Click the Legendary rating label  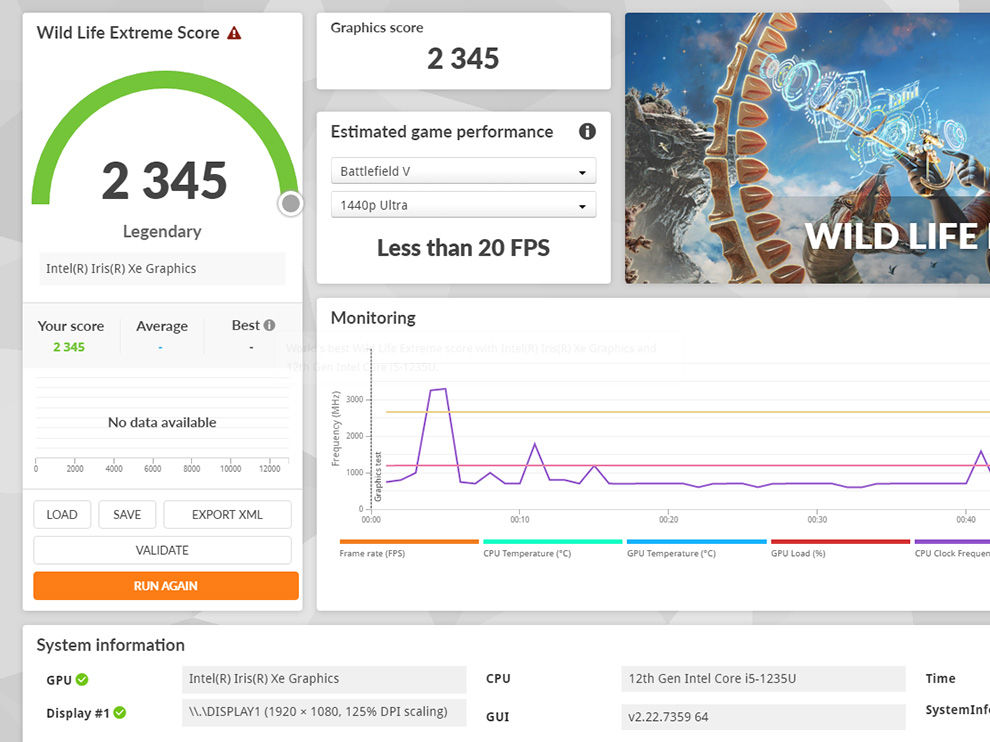coord(162,232)
